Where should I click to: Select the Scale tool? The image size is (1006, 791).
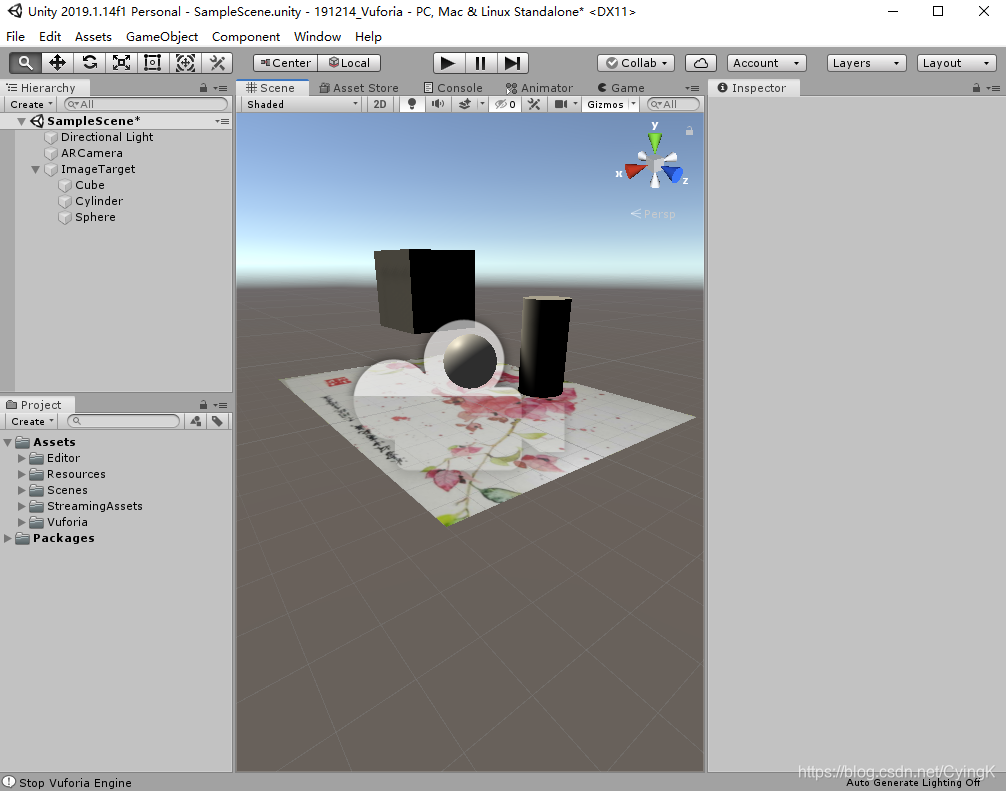[x=121, y=63]
